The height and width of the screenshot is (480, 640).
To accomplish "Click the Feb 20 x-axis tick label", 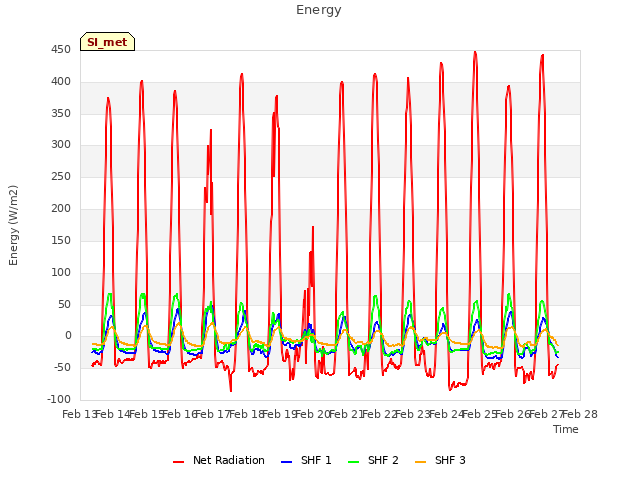I will coord(313,414).
